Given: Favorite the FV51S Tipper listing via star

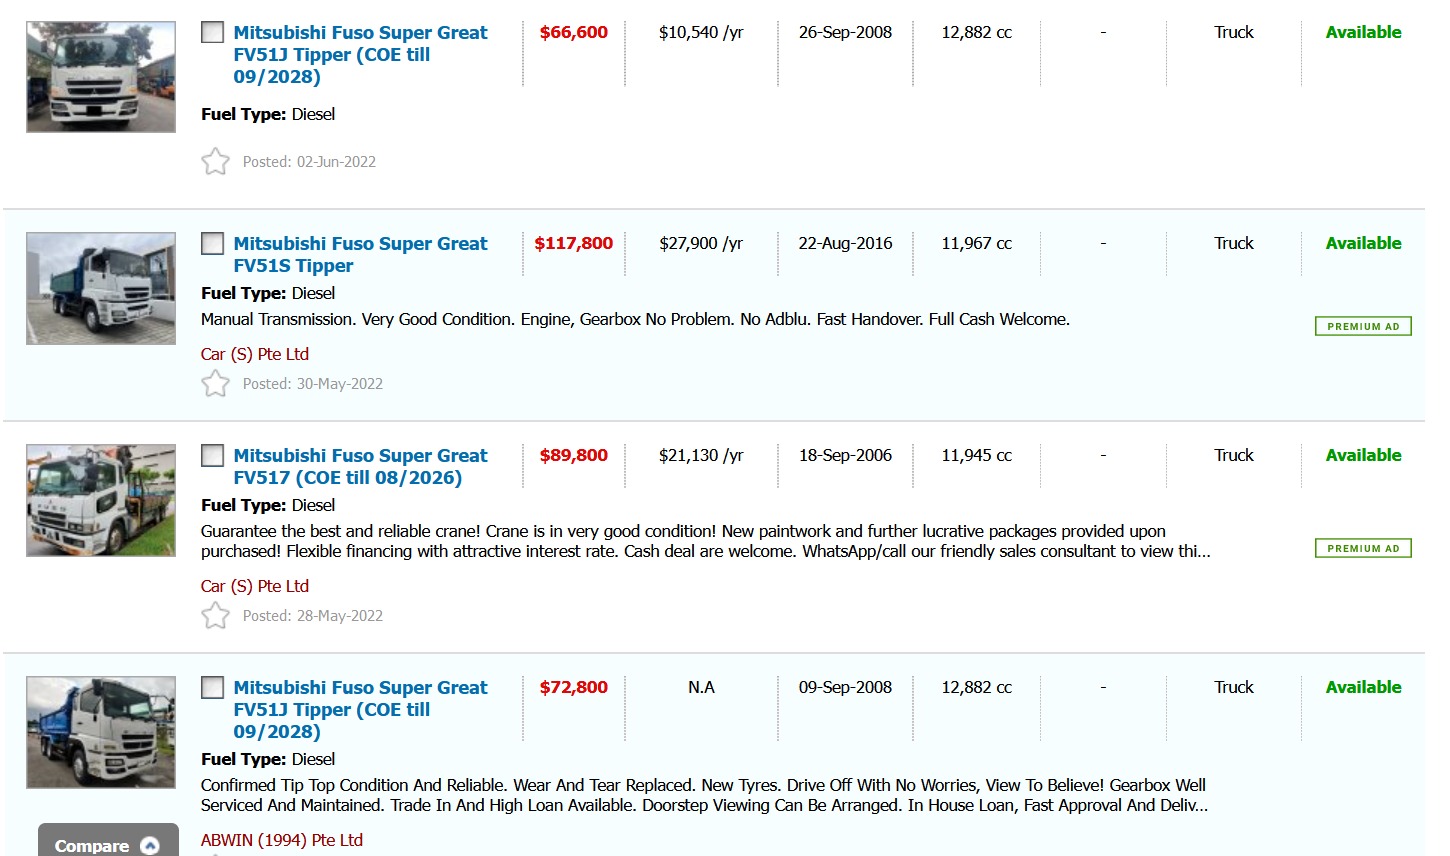Looking at the screenshot, I should pyautogui.click(x=215, y=383).
